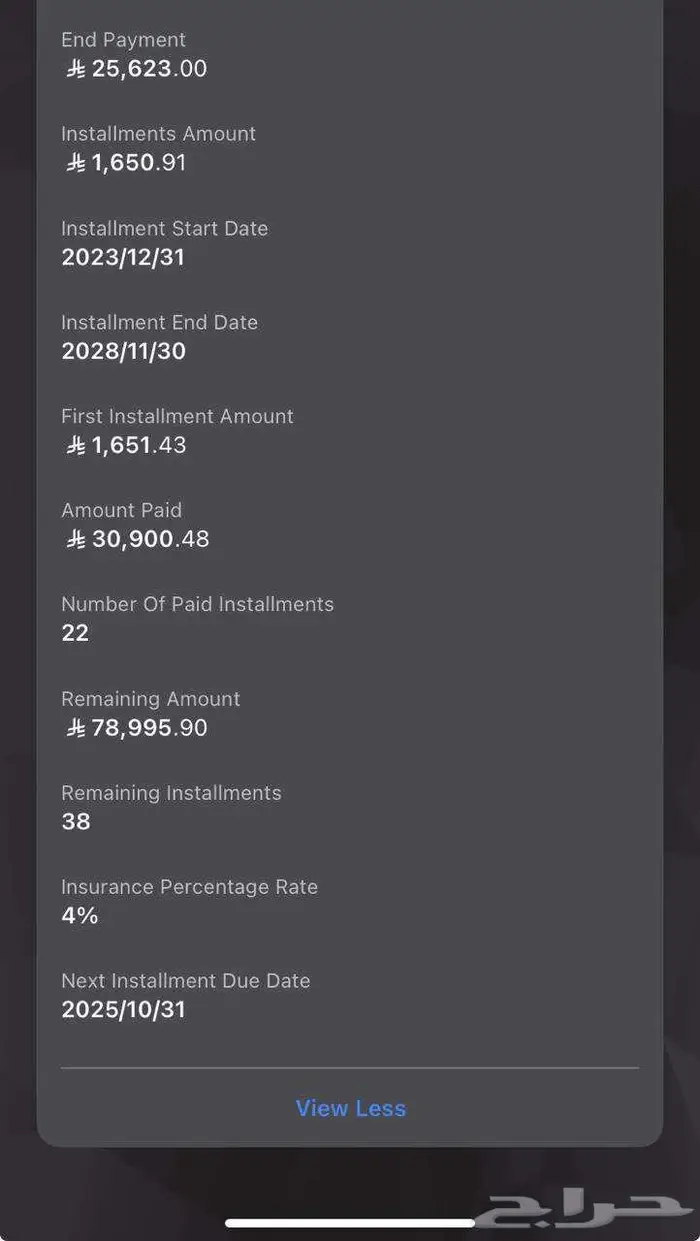Tap the Installment End Date 2028/11/30
The height and width of the screenshot is (1241, 700).
point(123,351)
